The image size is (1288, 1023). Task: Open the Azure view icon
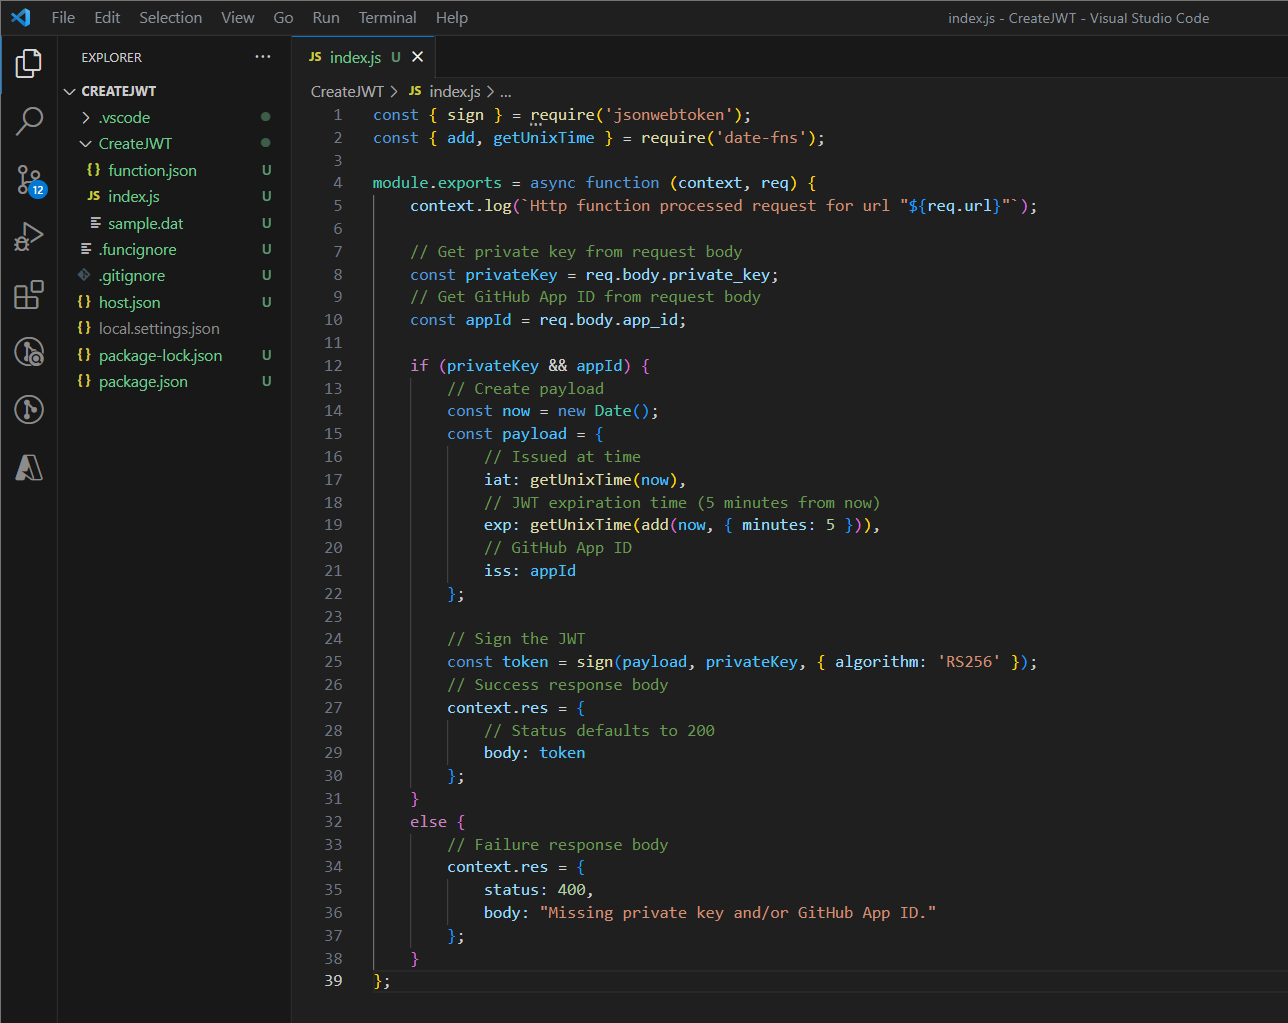(x=29, y=467)
